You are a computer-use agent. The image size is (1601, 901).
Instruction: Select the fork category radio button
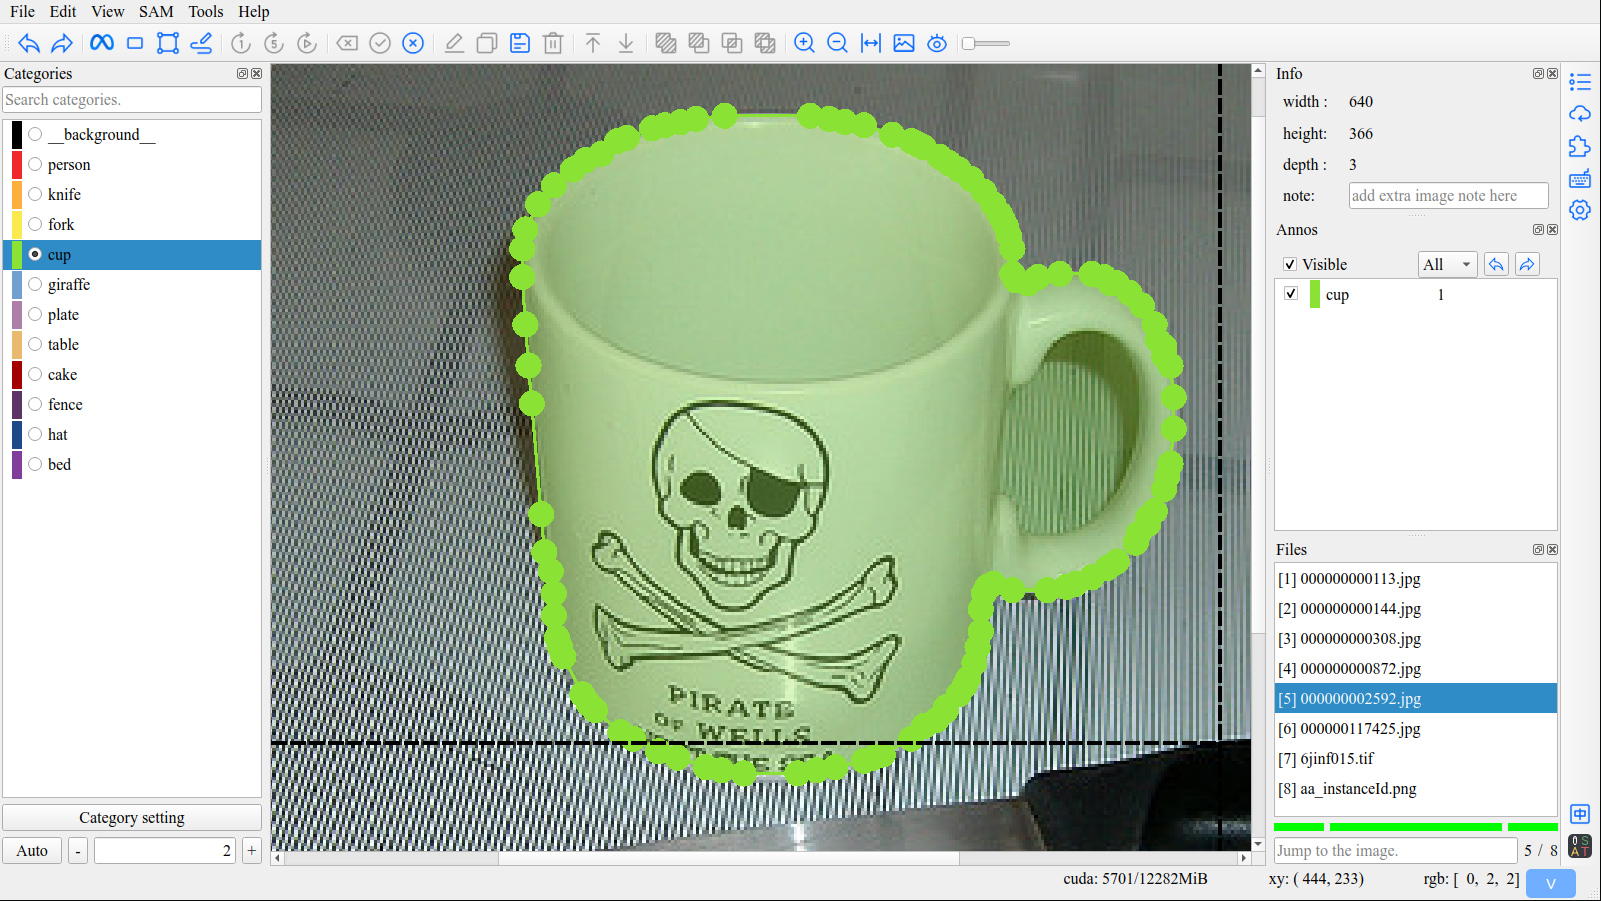click(35, 224)
